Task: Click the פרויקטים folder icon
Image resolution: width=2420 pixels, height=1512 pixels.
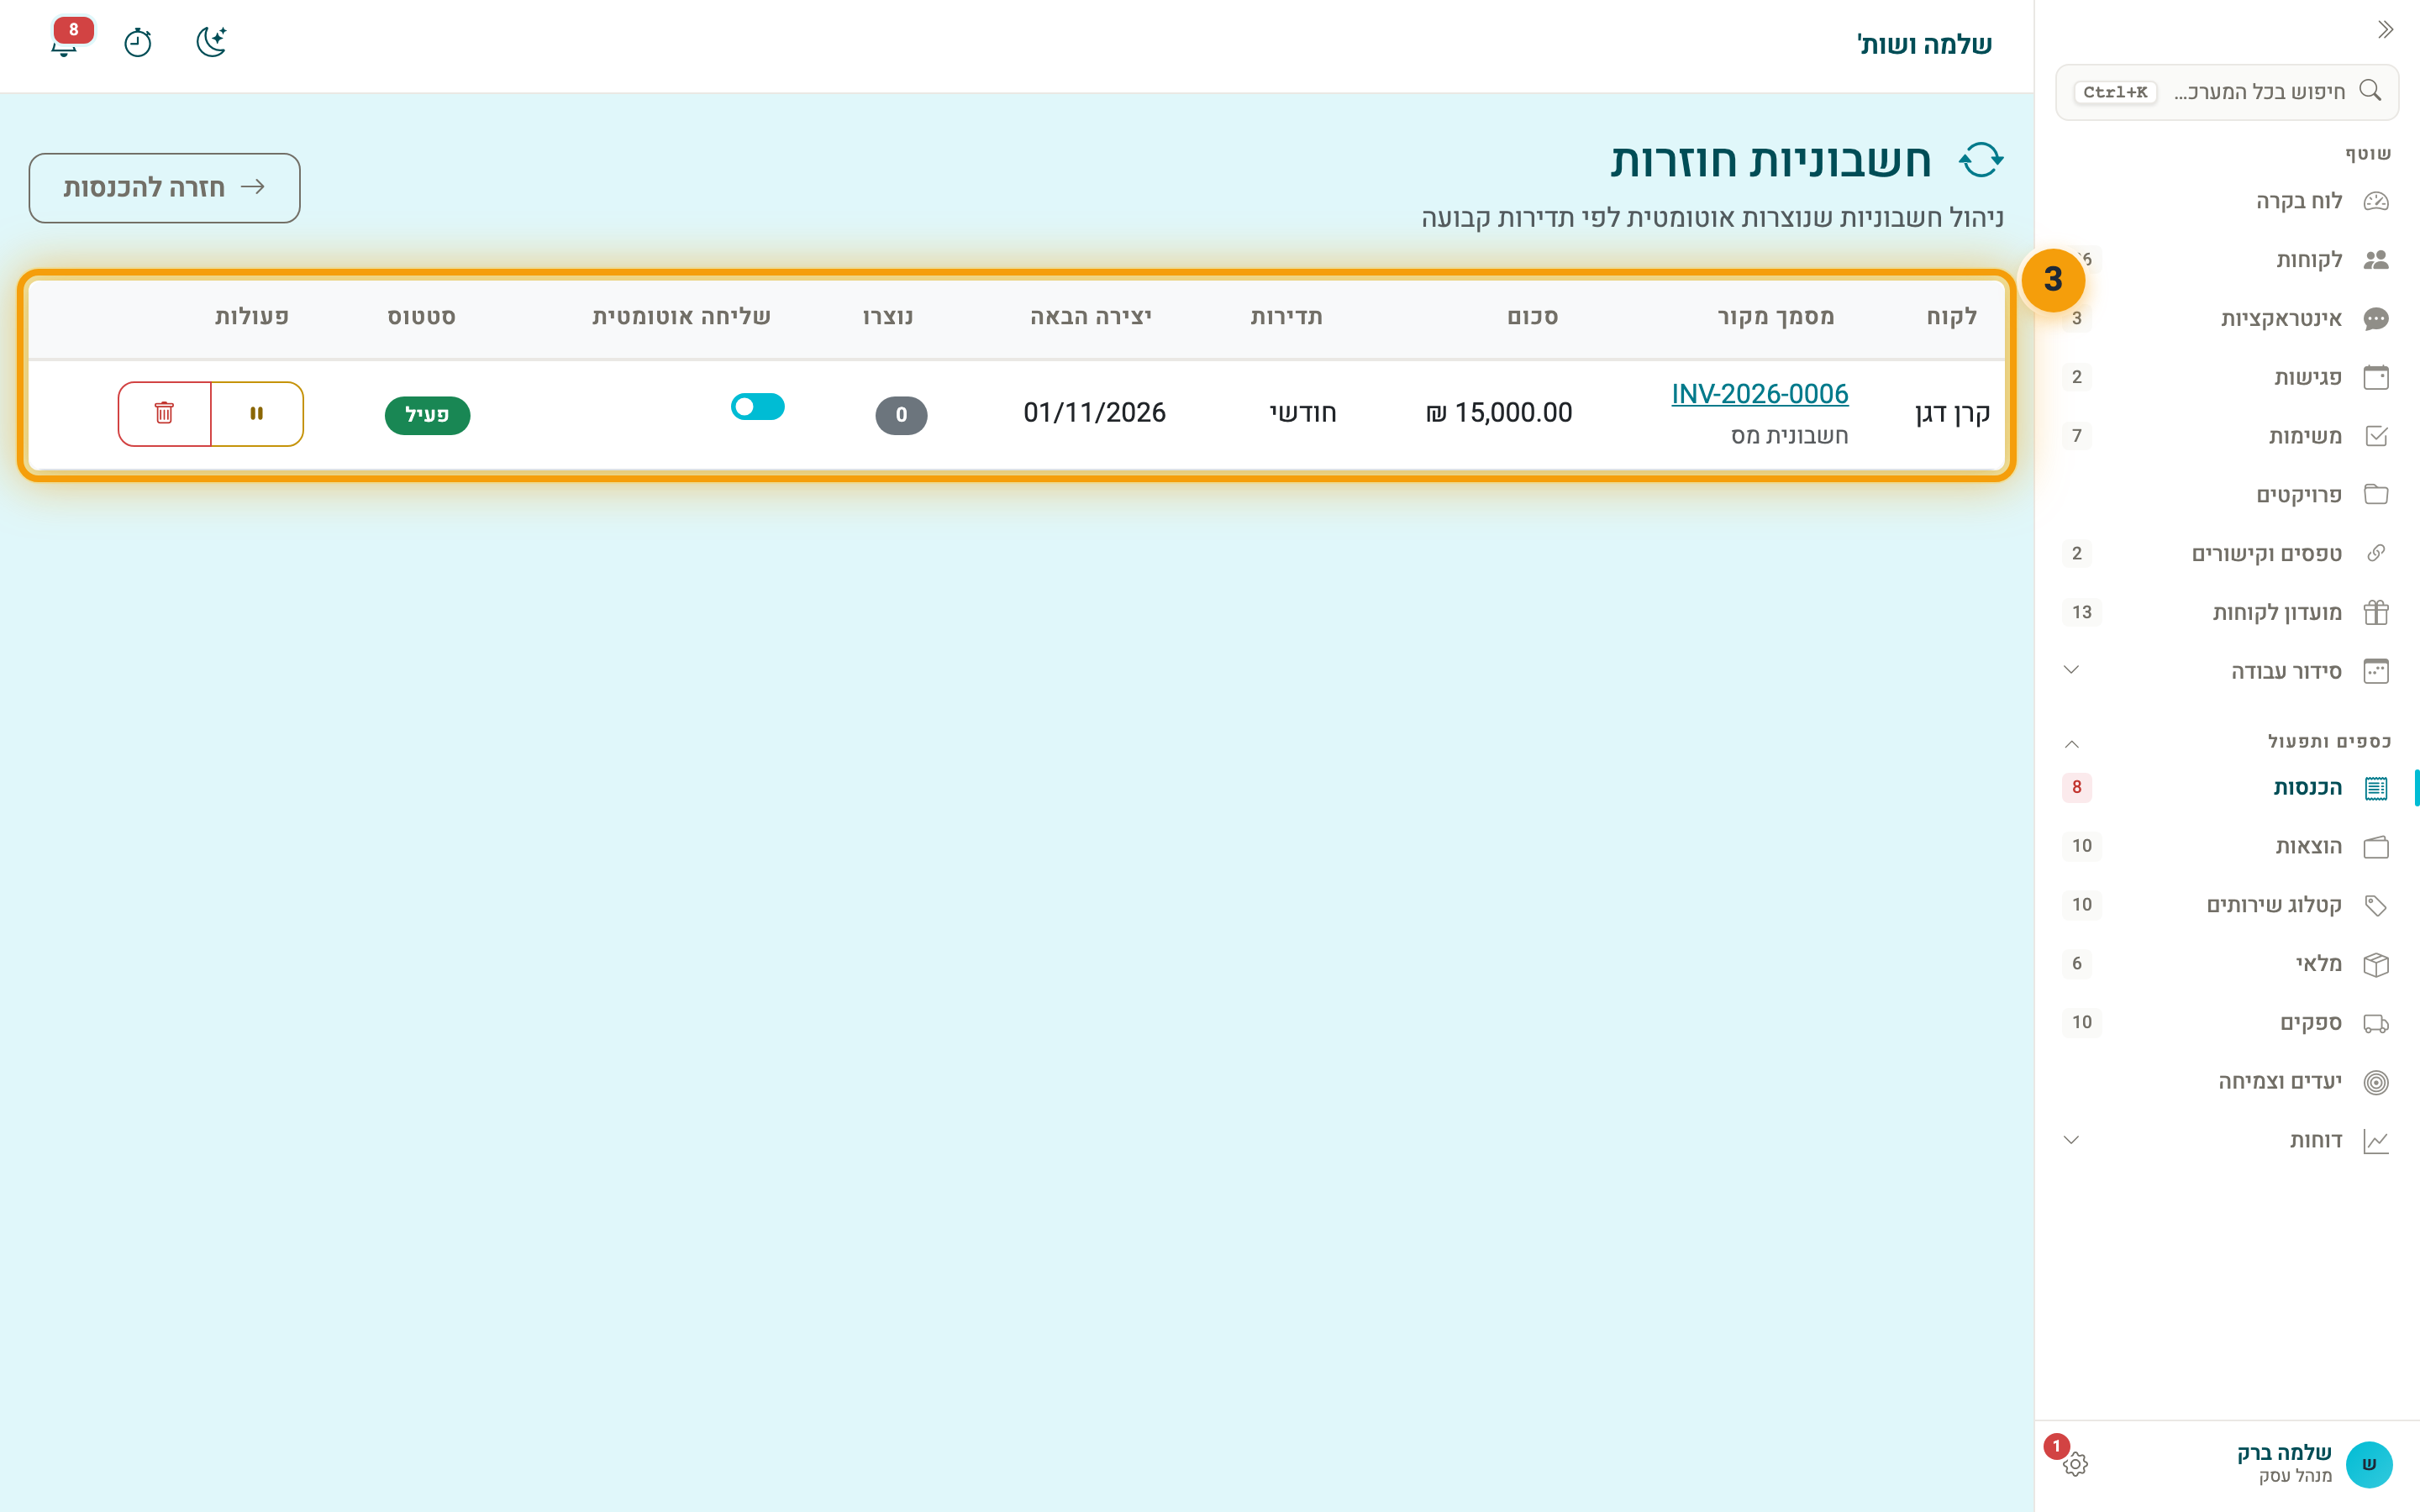Action: tap(2375, 495)
